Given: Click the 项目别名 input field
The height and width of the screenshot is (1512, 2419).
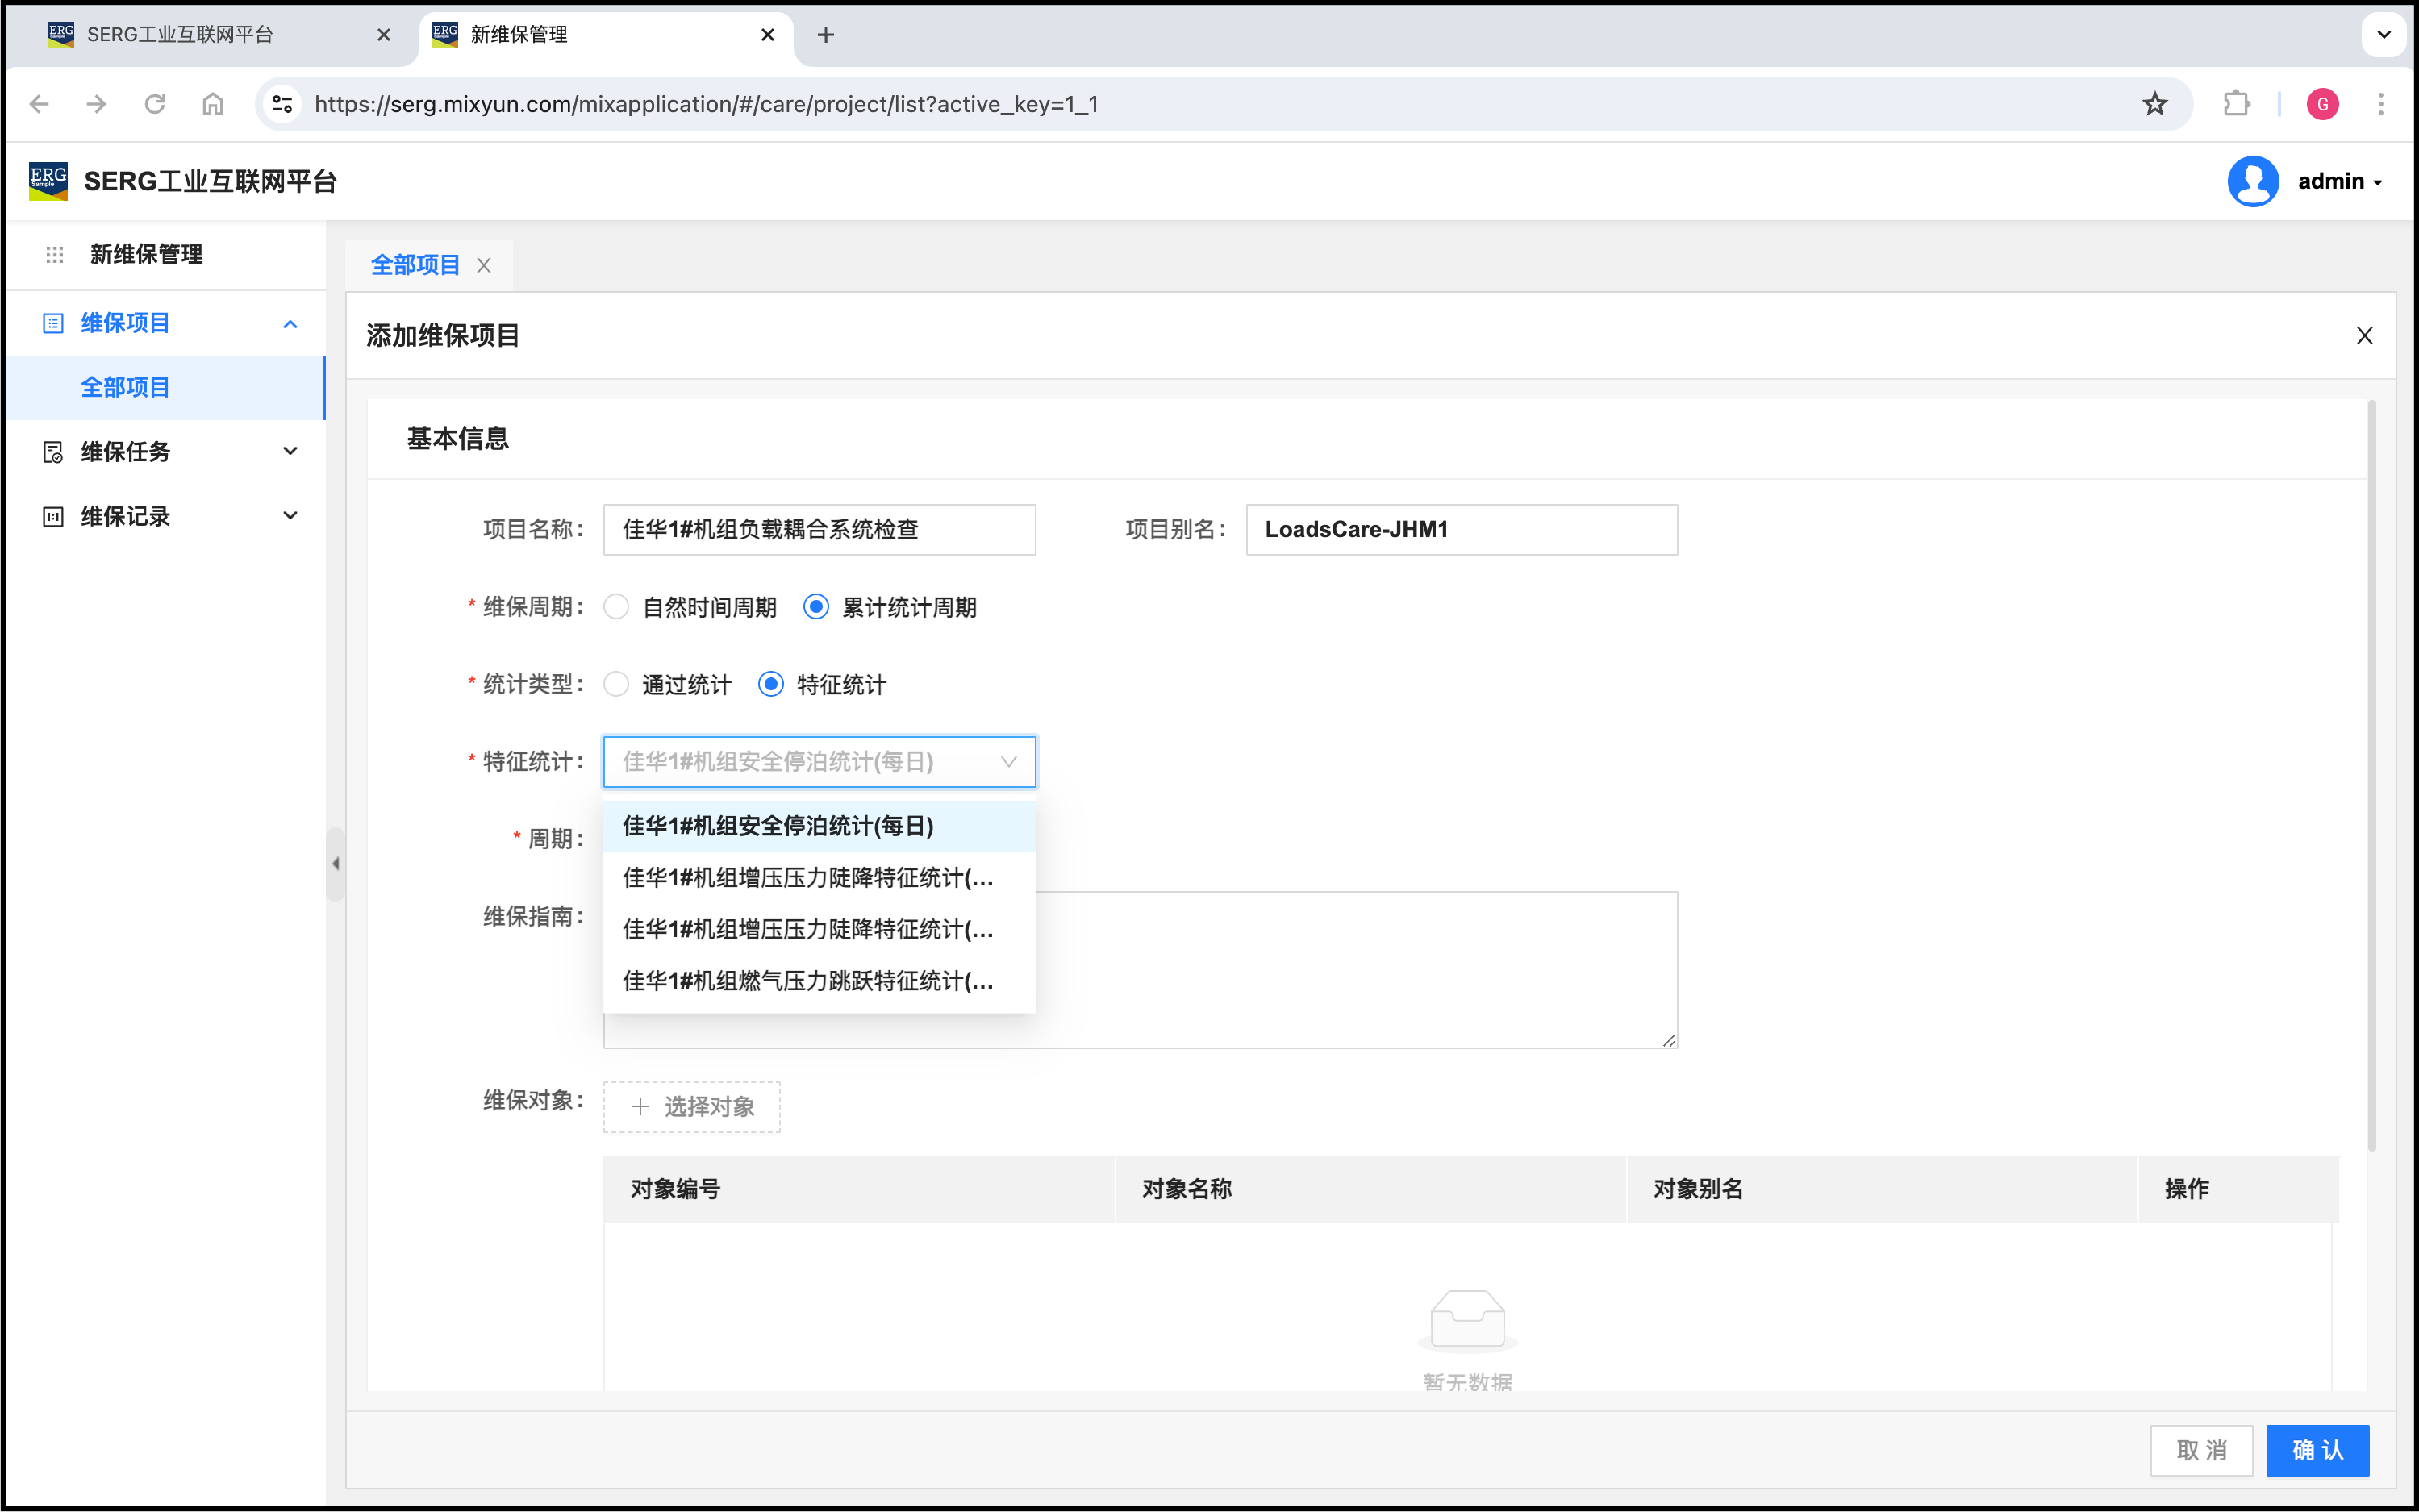Looking at the screenshot, I should pos(1461,529).
